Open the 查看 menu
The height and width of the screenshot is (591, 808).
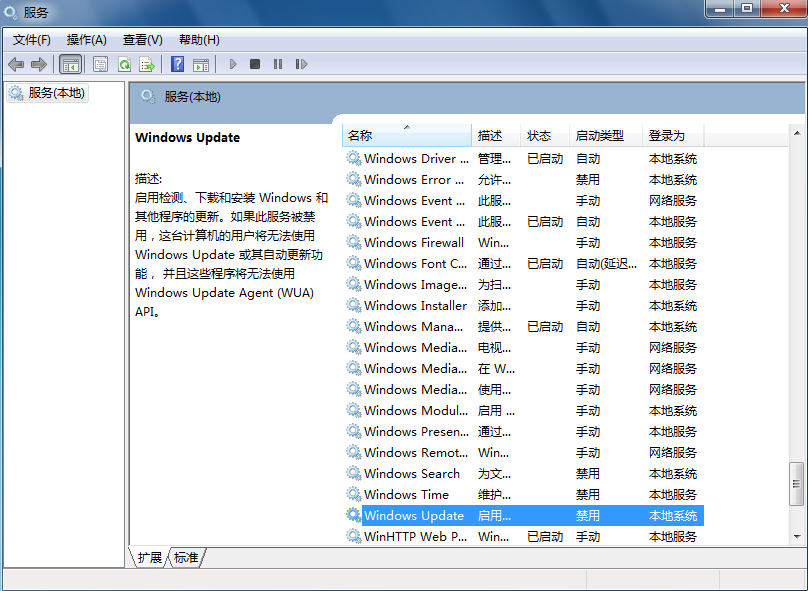[142, 40]
